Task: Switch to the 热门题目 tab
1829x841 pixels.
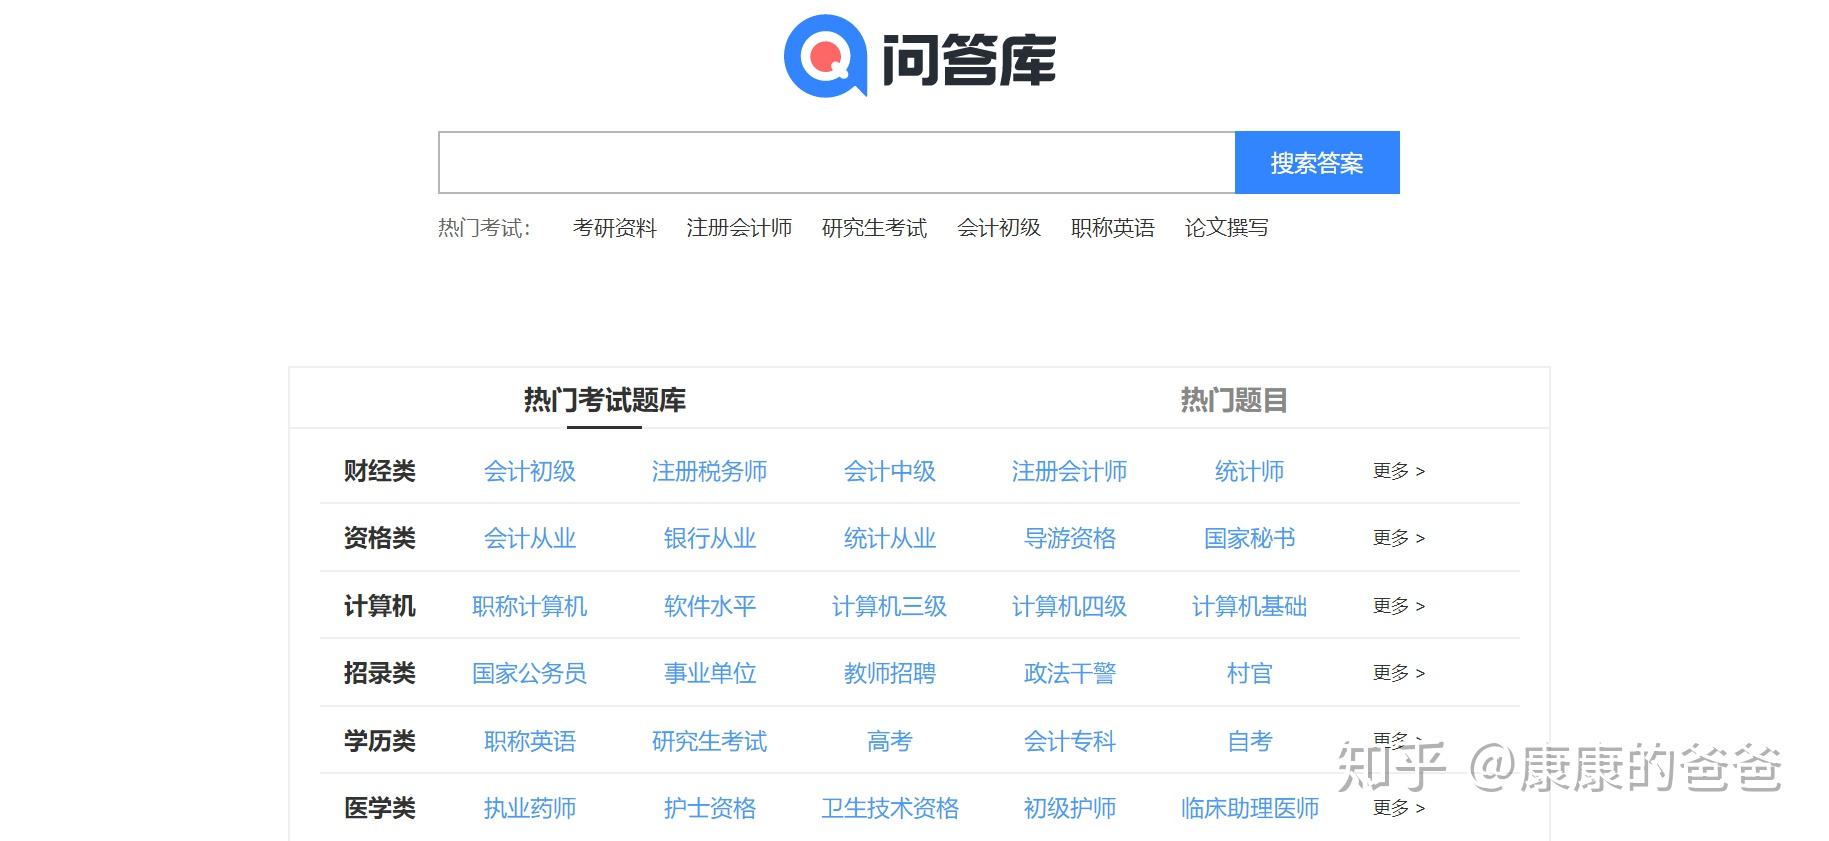Action: [1234, 400]
